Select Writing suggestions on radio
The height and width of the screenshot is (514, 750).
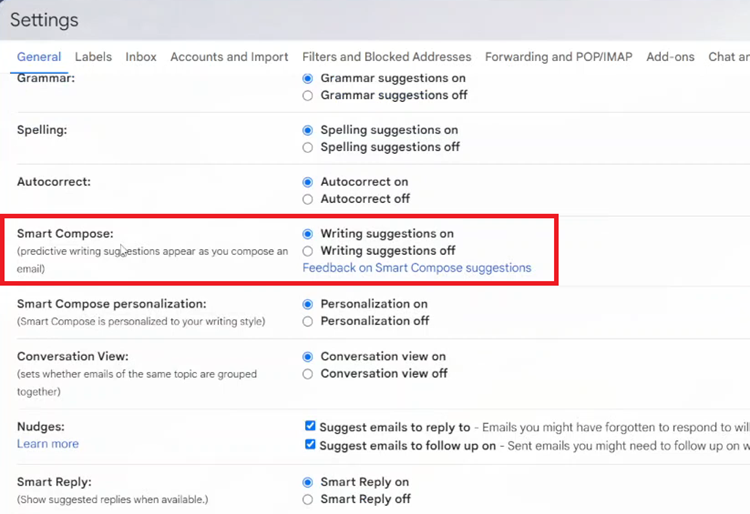click(x=308, y=234)
